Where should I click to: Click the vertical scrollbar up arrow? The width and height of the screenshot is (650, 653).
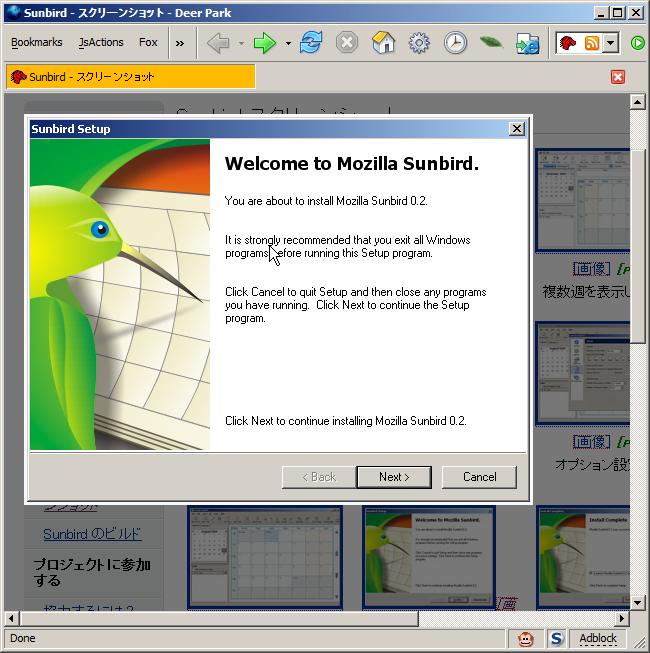point(638,102)
